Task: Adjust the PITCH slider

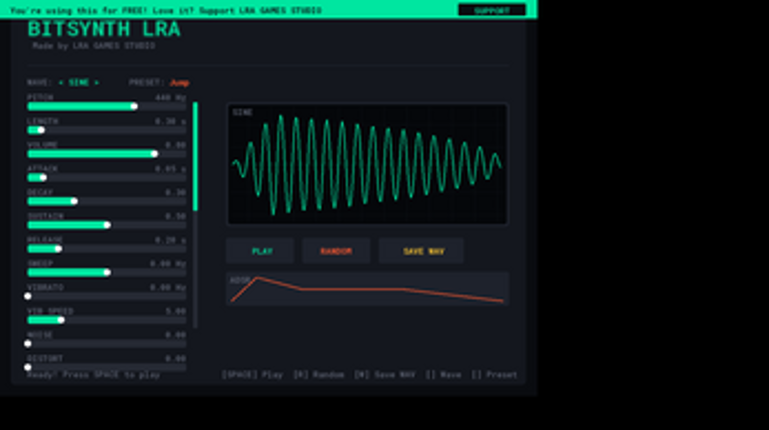Action: [x=107, y=106]
